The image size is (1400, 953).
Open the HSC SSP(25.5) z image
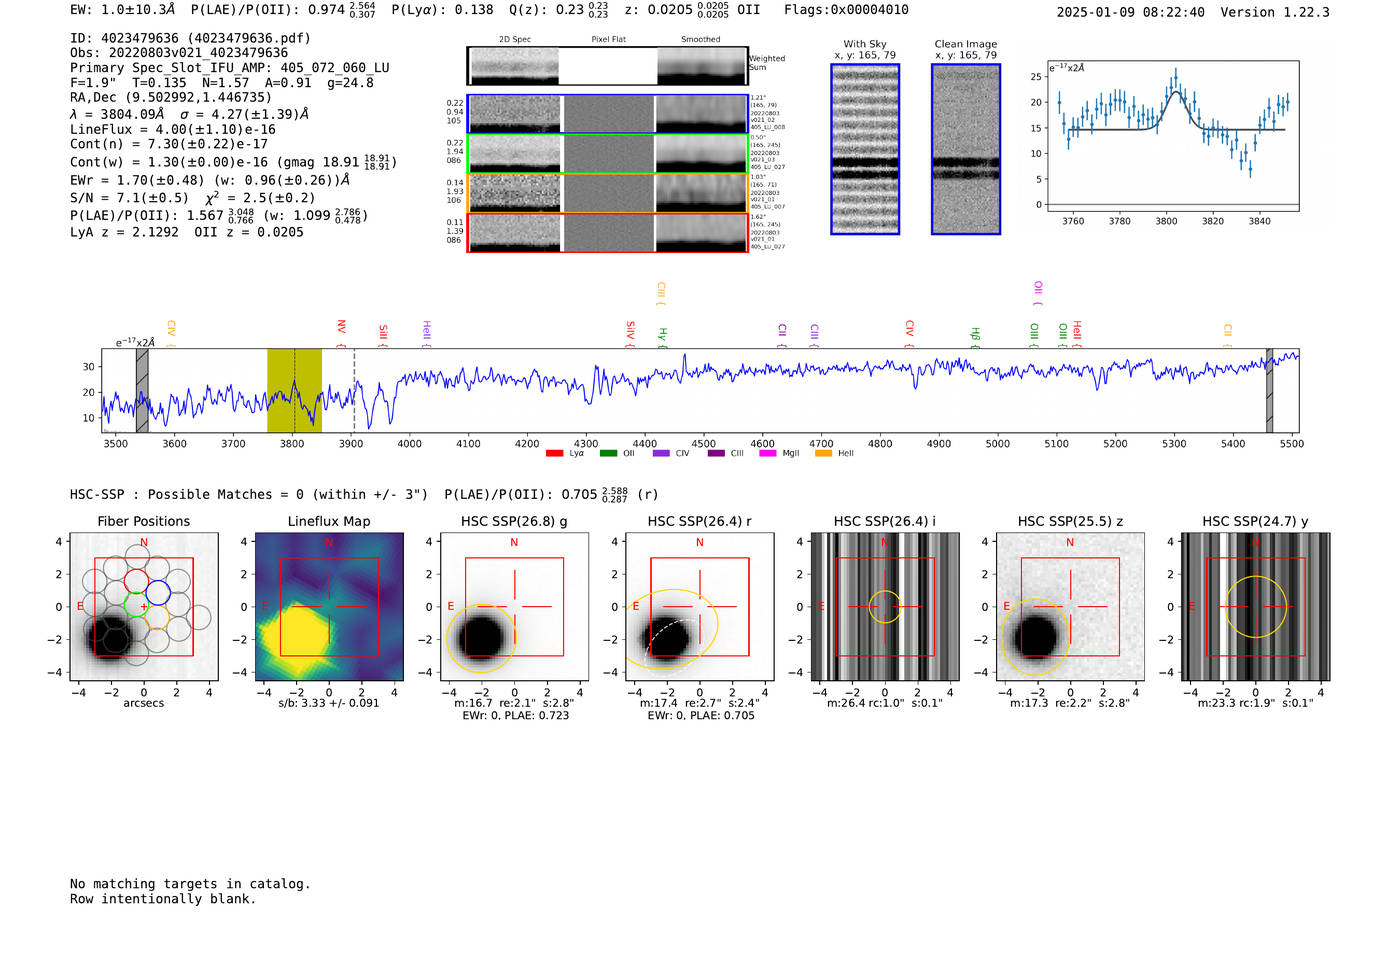tap(1070, 606)
